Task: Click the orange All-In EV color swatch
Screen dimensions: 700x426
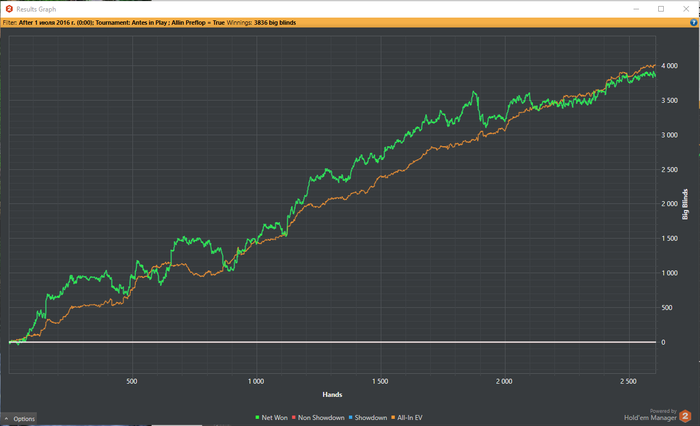Action: (393, 418)
